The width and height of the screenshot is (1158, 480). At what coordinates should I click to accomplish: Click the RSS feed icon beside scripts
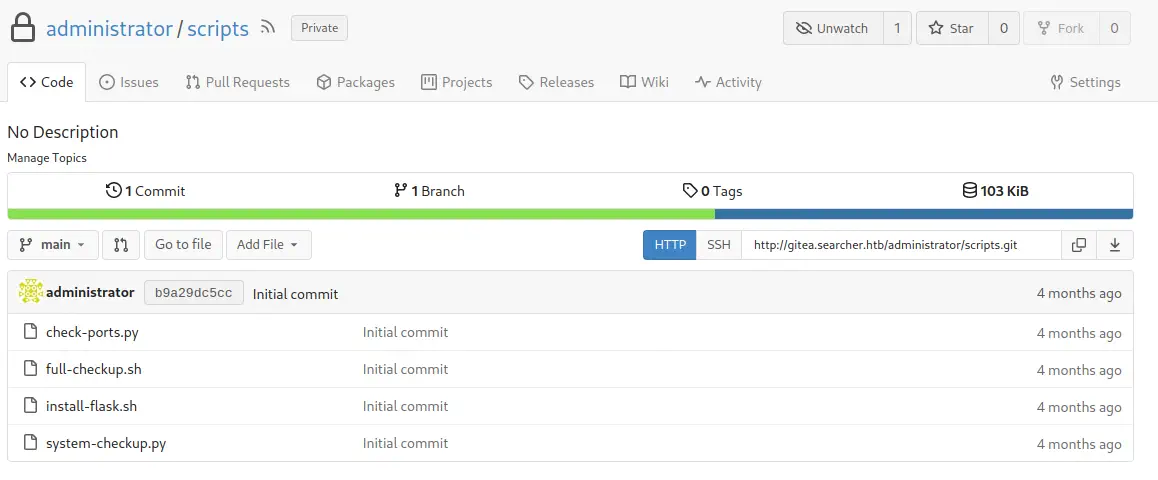268,28
